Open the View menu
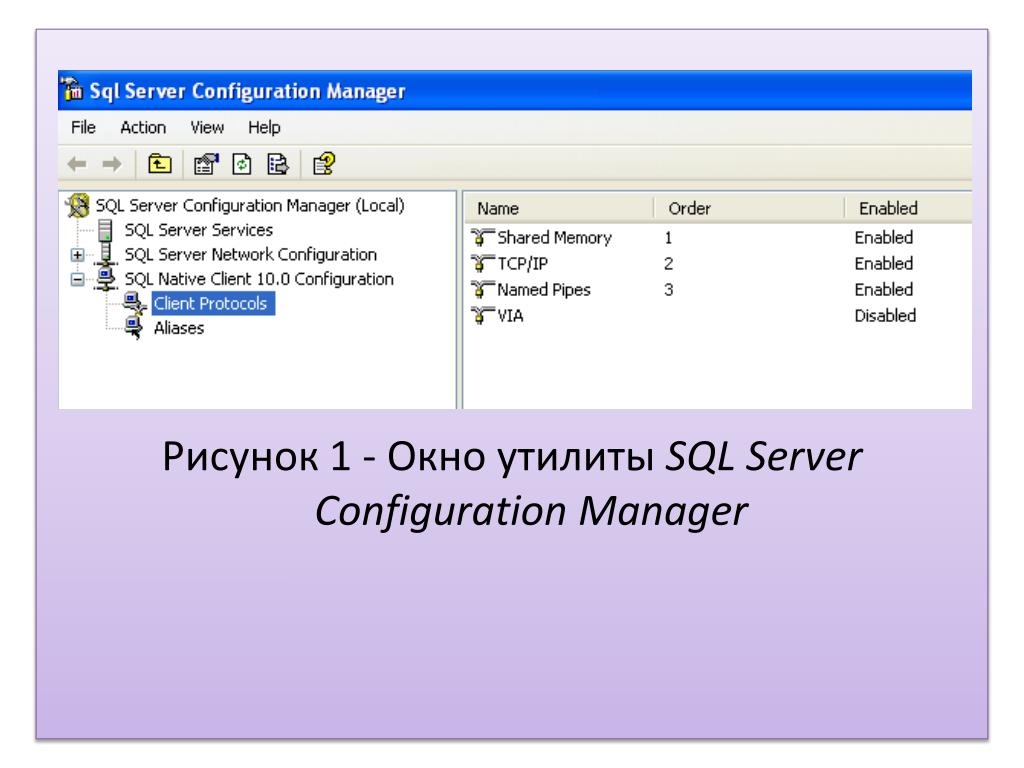 [x=207, y=127]
